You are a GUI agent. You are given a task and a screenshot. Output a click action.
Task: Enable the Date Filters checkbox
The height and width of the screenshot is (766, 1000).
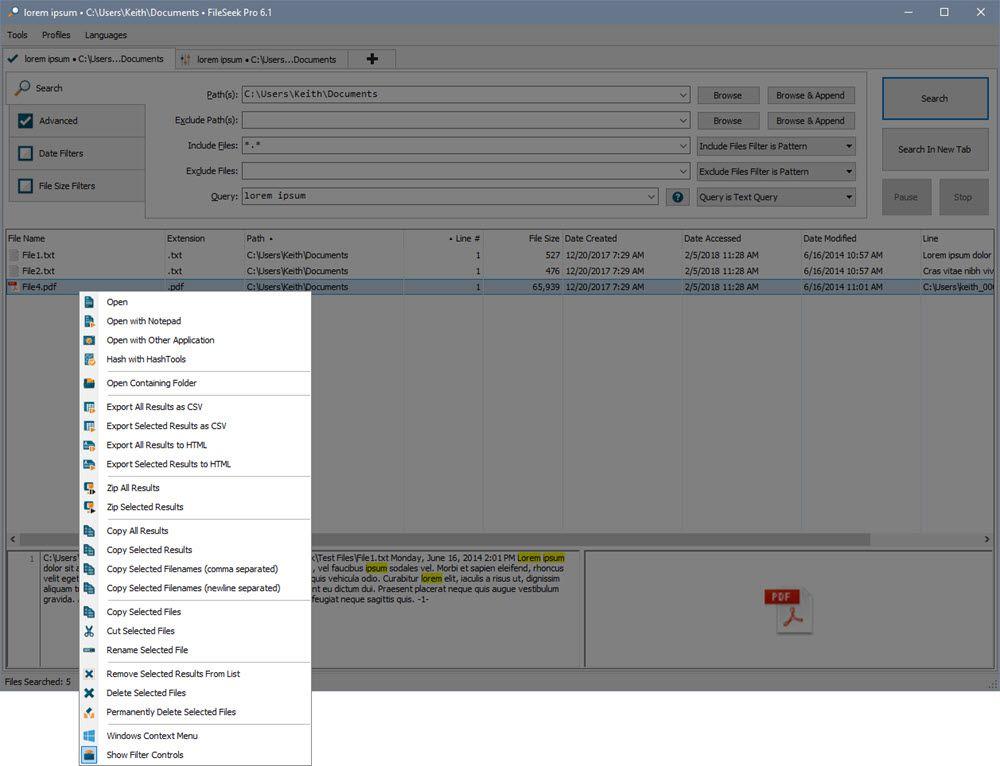tap(26, 153)
